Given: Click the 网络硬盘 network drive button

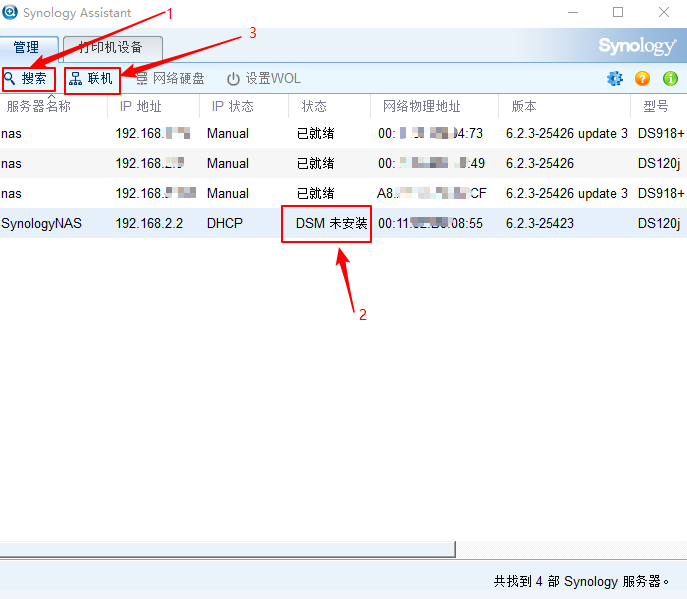Looking at the screenshot, I should [170, 79].
